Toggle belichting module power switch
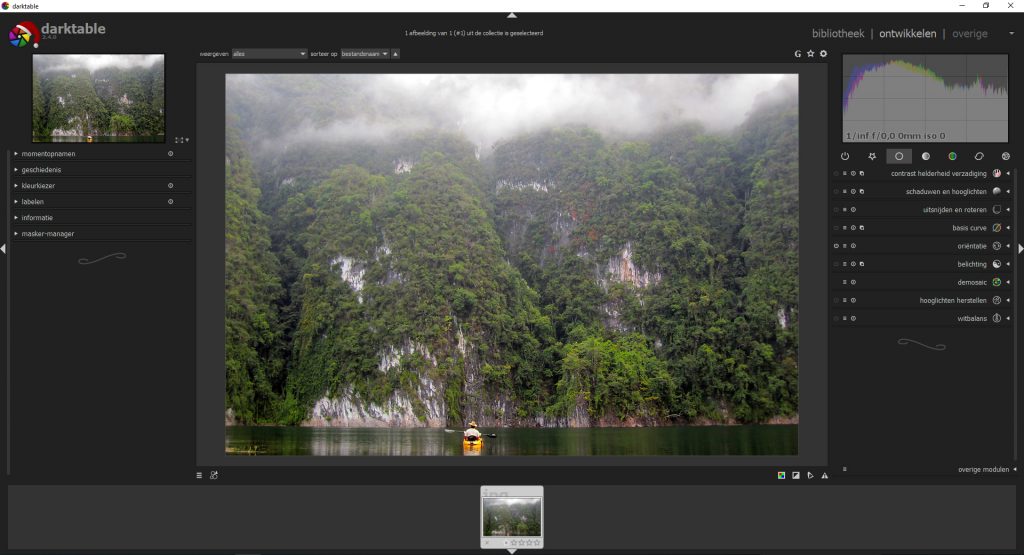 pos(836,264)
